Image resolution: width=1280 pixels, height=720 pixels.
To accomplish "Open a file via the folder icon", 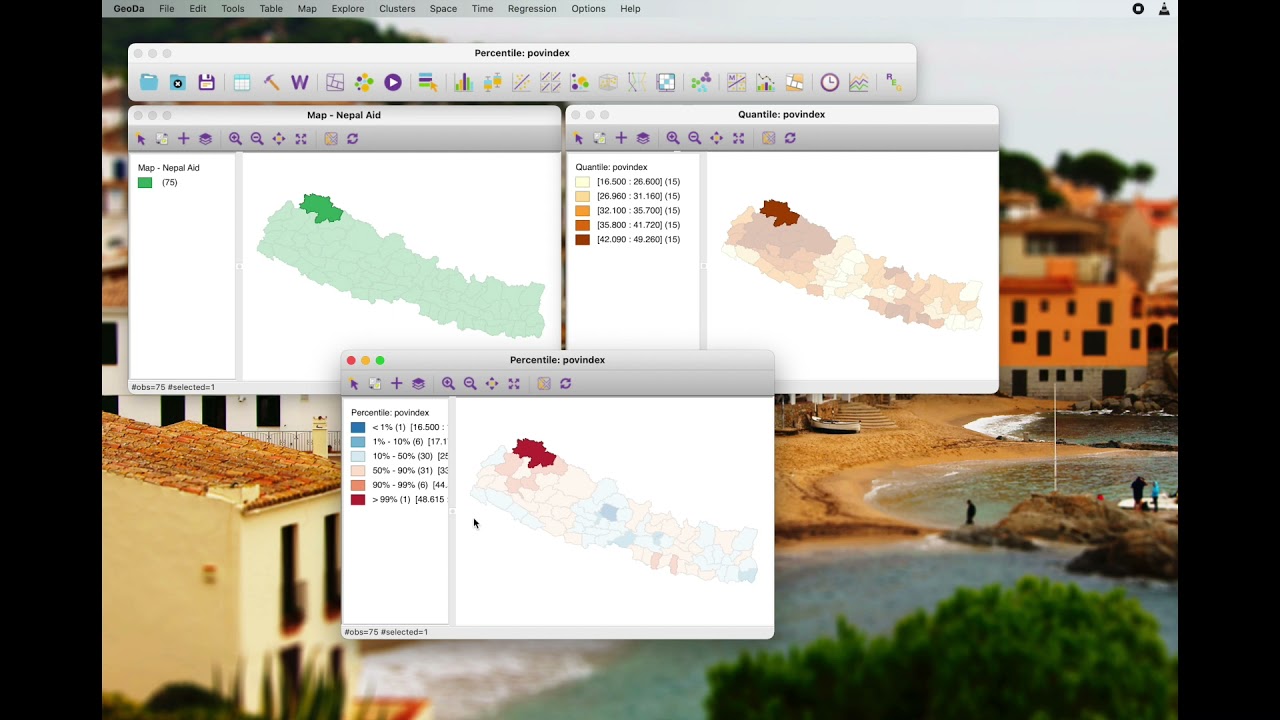I will point(149,83).
